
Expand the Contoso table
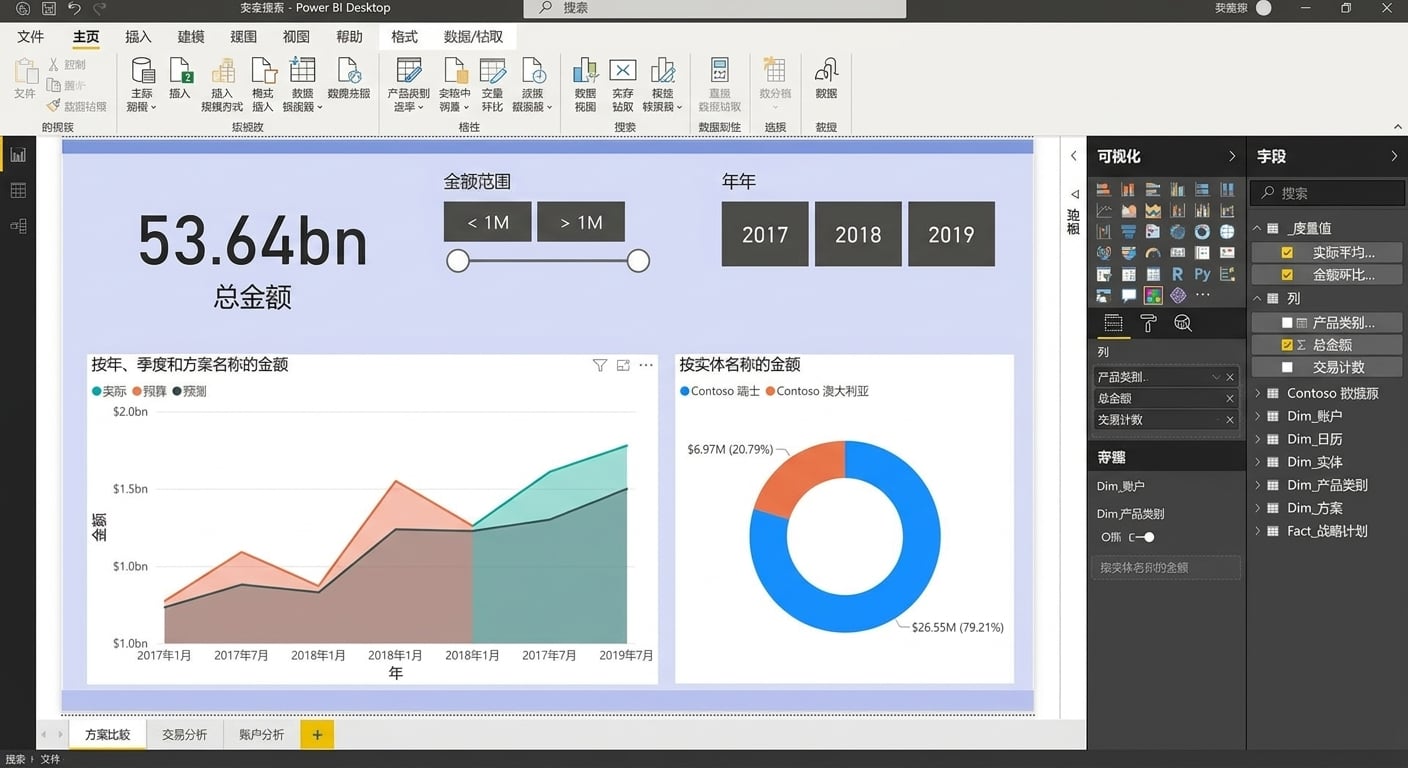tap(1258, 393)
